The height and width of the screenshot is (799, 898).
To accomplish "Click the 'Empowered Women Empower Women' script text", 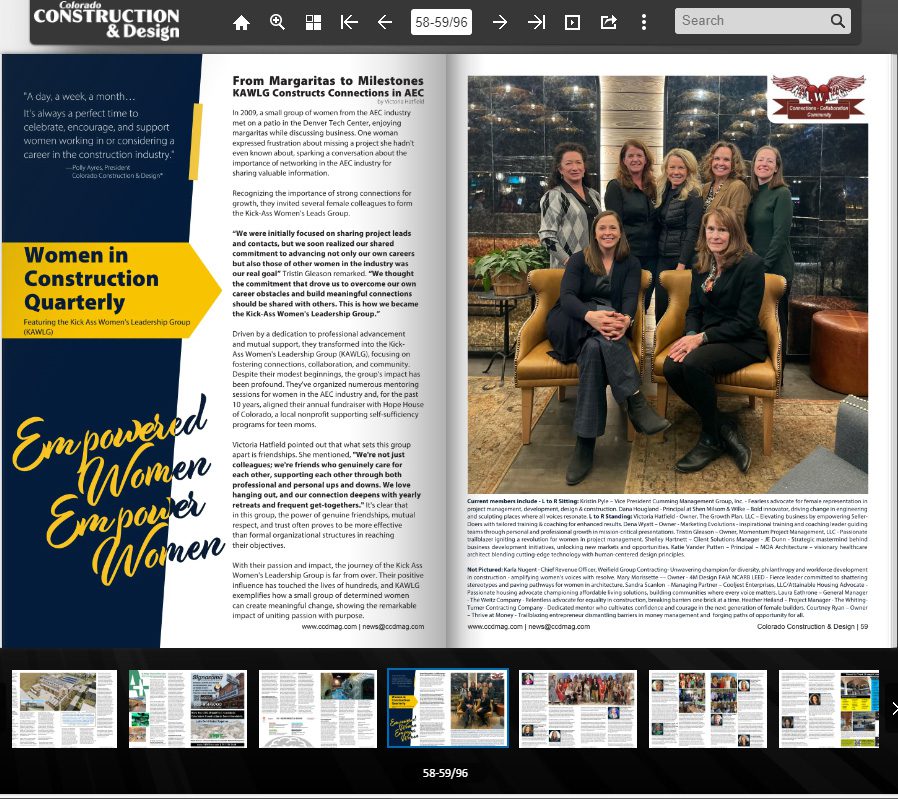I will (117, 491).
